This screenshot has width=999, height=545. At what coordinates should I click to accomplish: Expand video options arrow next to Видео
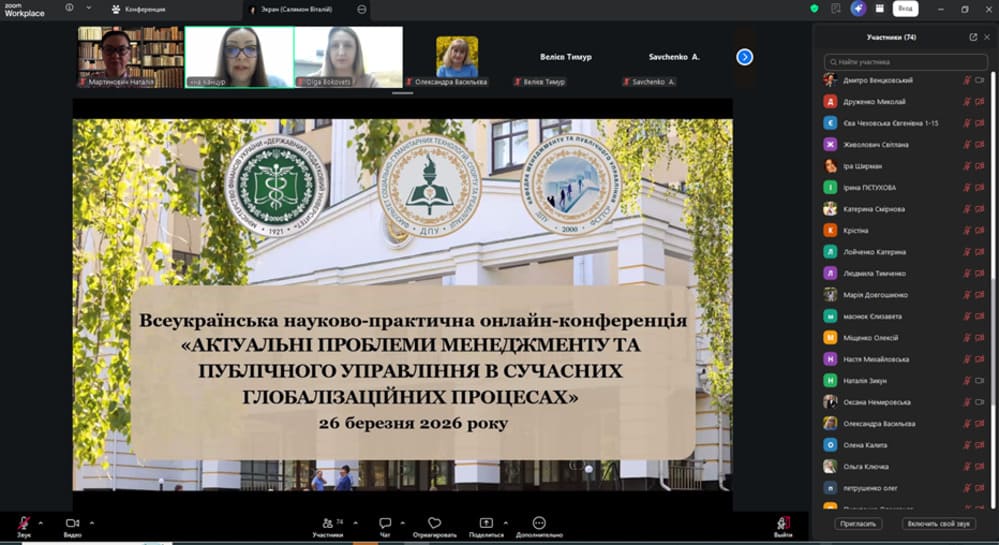[x=92, y=523]
